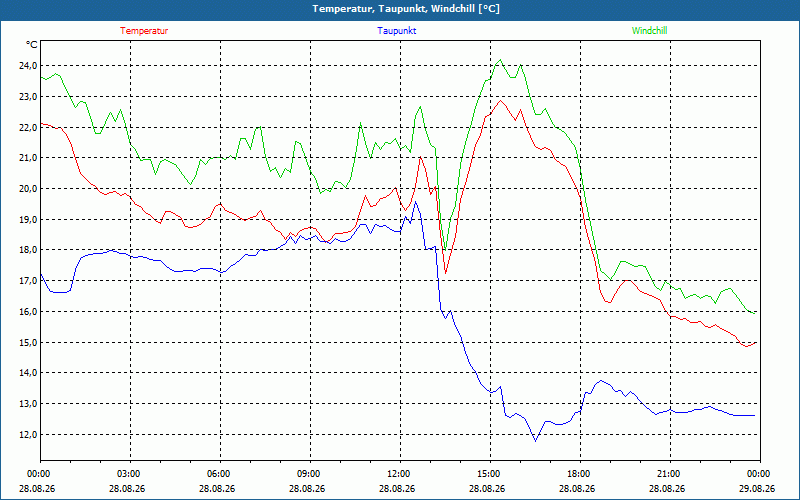Click the '12:00' time label

[398, 474]
